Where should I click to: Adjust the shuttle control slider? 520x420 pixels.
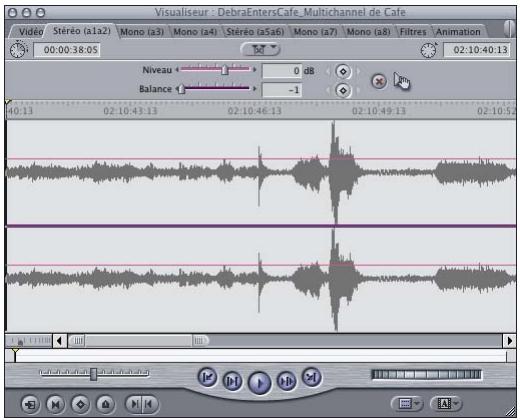point(94,373)
